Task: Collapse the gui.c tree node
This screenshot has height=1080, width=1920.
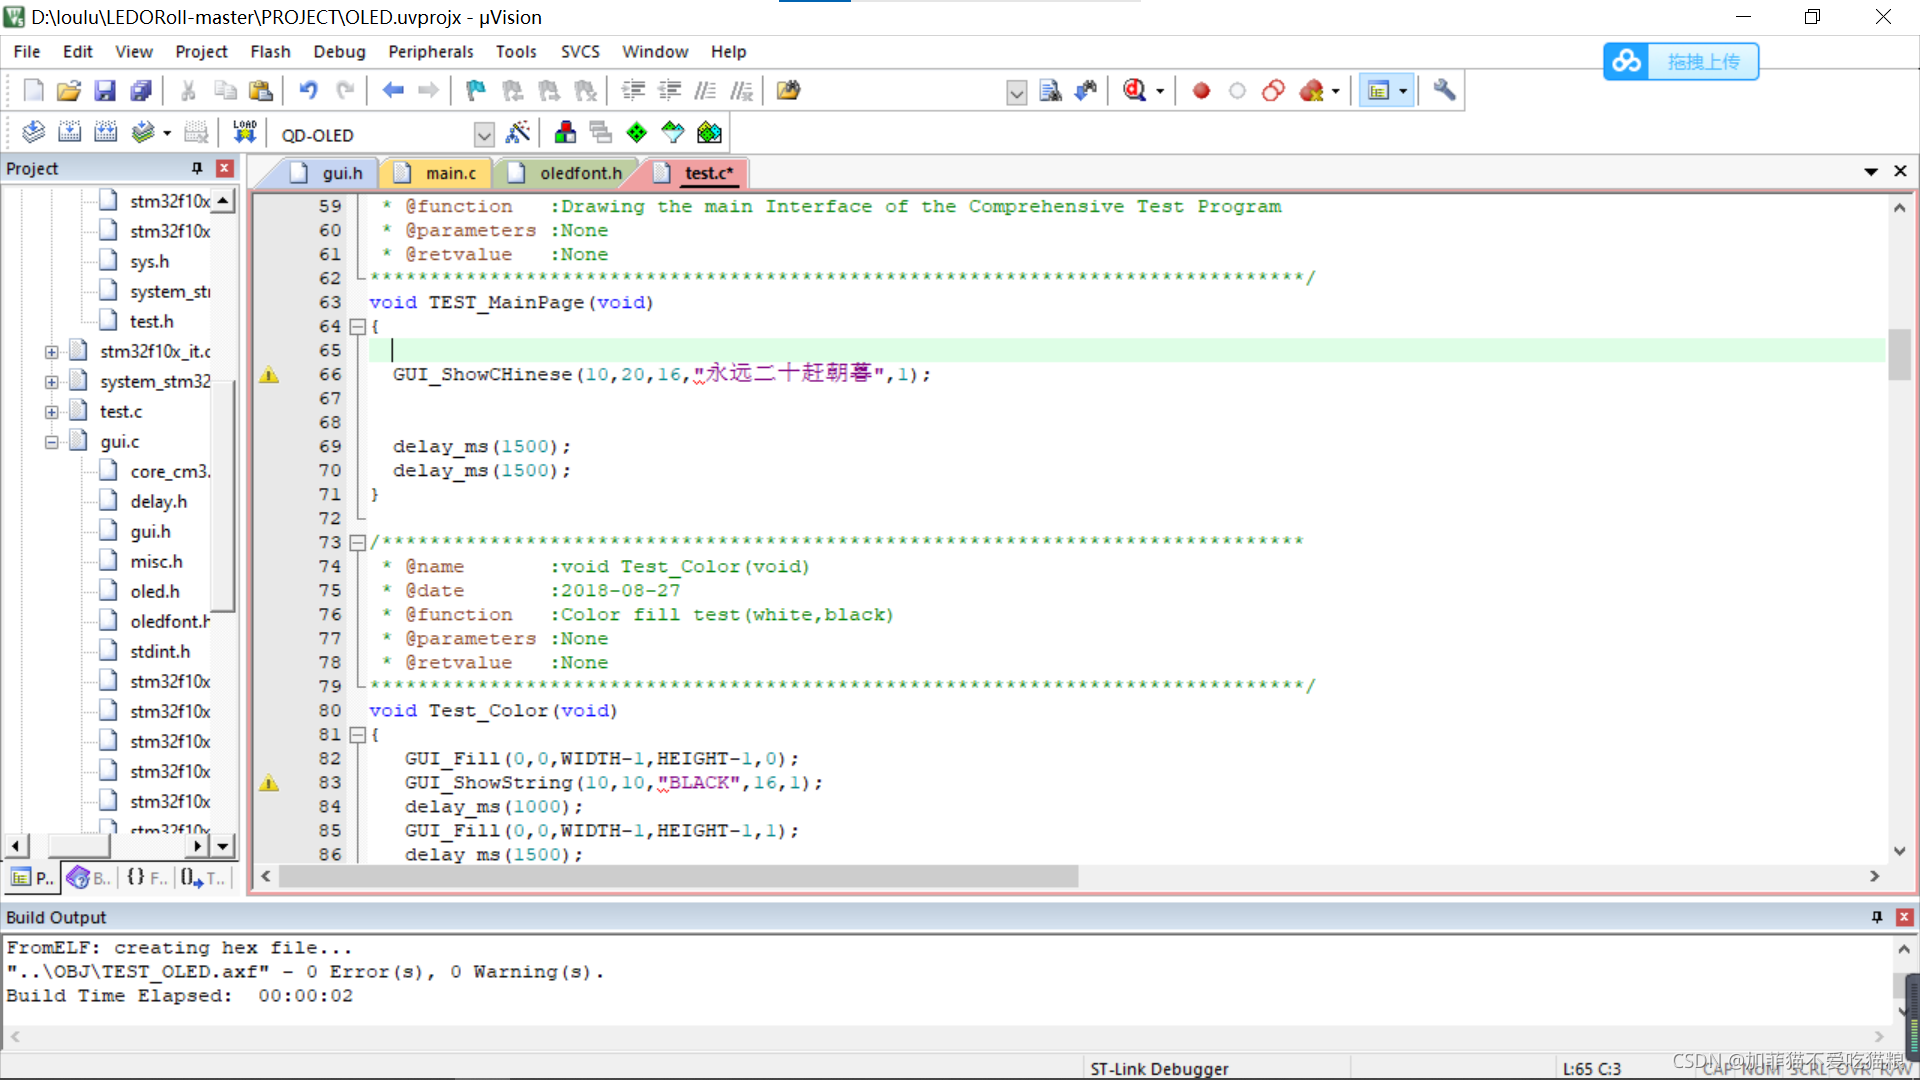Action: 51,442
